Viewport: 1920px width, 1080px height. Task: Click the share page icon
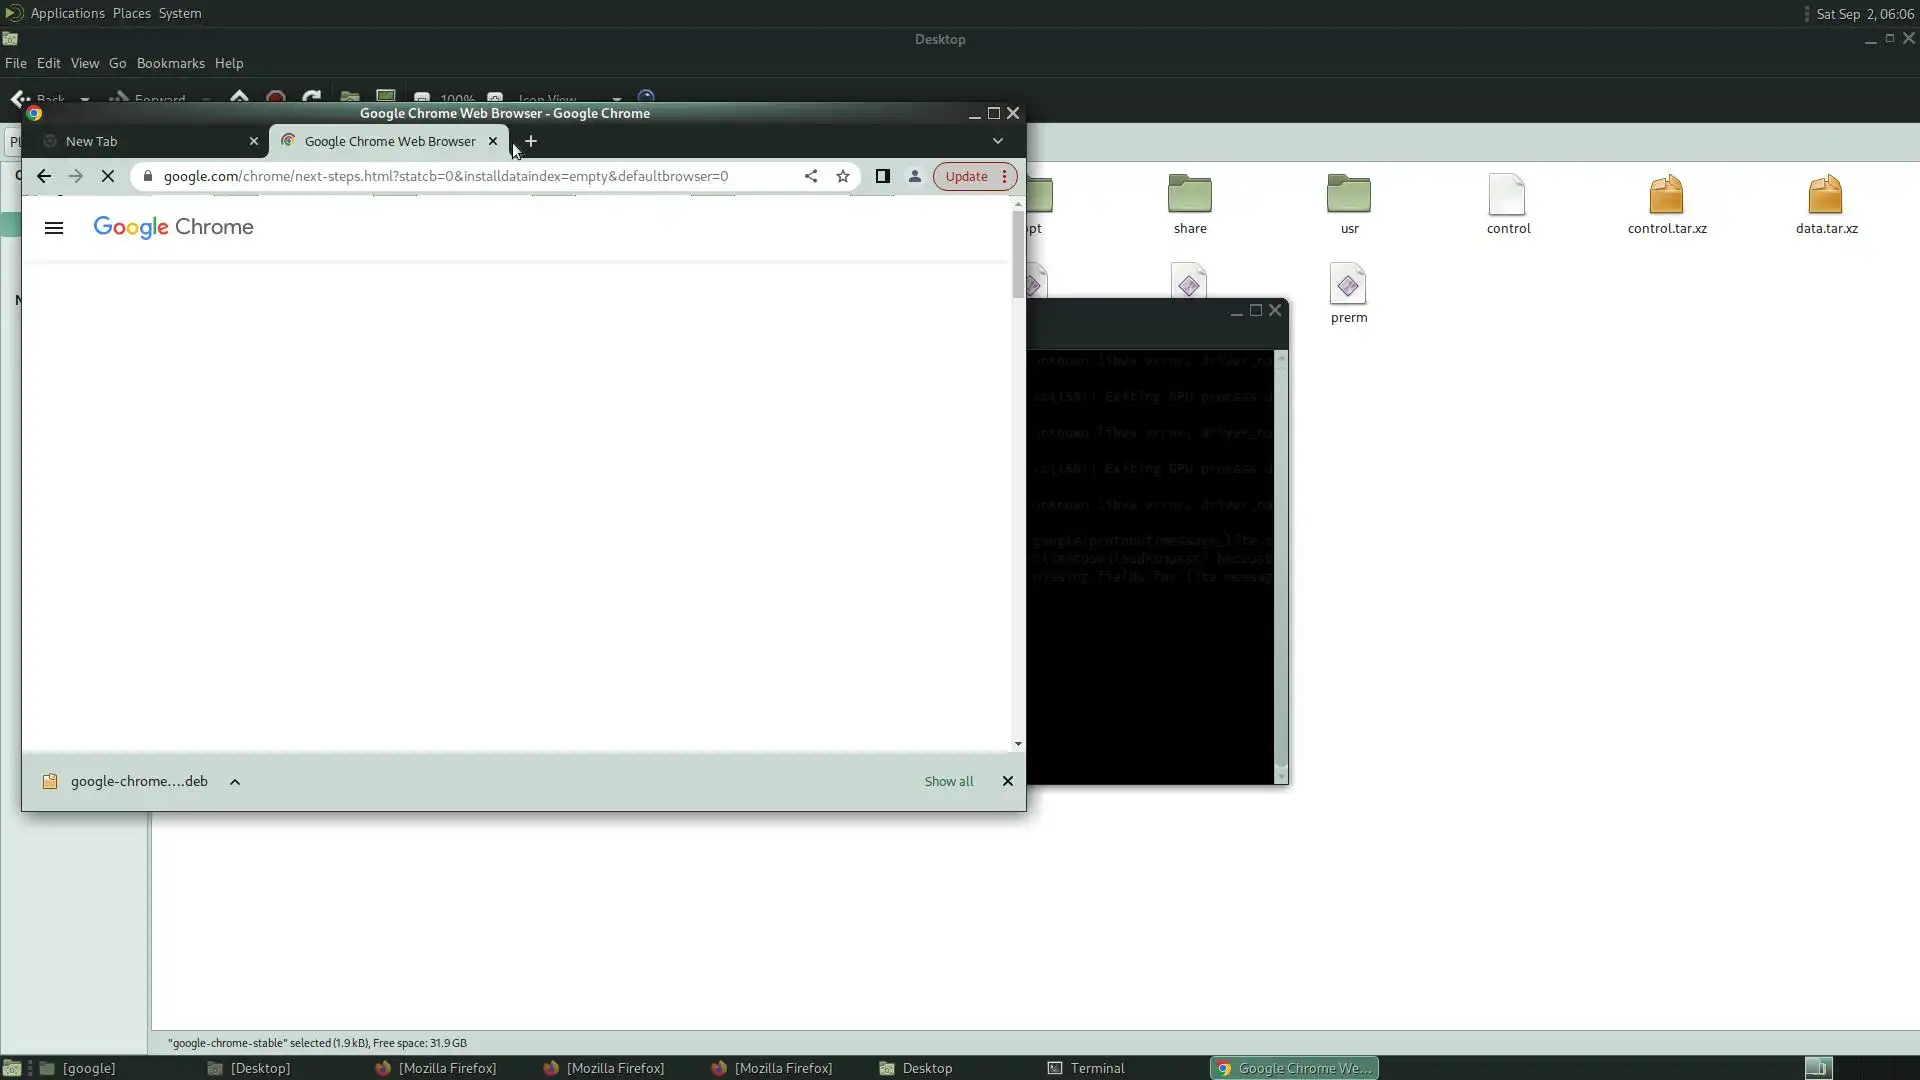[811, 176]
